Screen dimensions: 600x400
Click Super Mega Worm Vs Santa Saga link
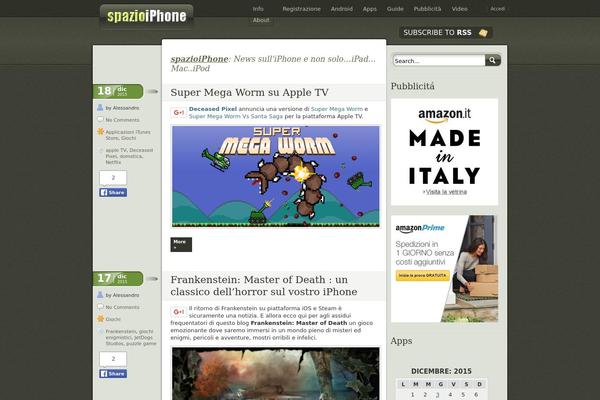click(x=236, y=116)
